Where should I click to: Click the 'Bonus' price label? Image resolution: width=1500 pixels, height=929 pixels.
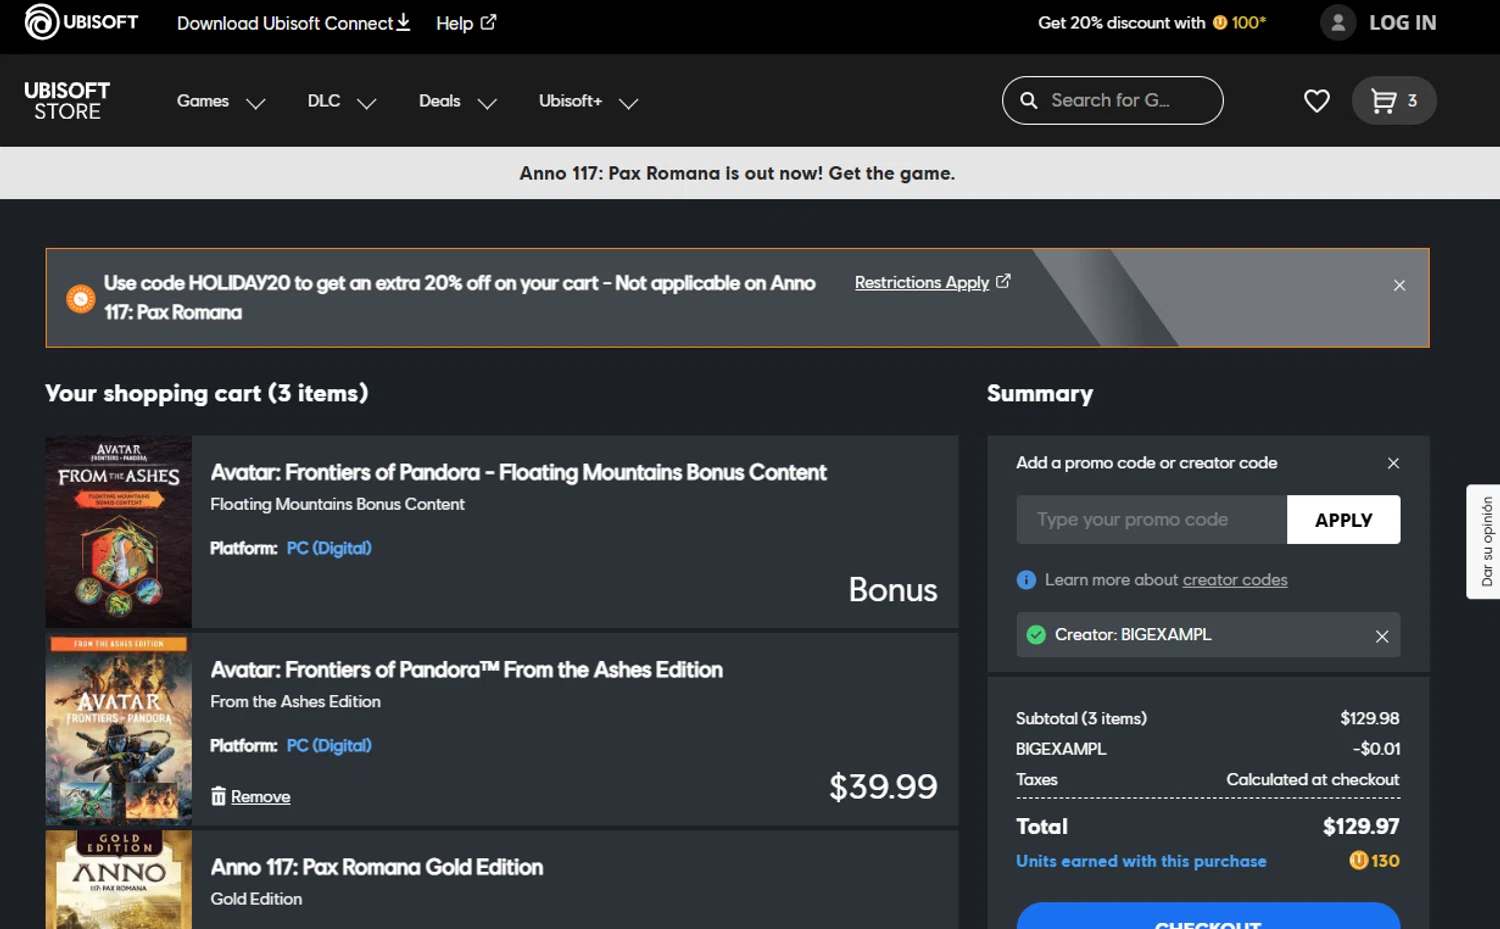[893, 589]
